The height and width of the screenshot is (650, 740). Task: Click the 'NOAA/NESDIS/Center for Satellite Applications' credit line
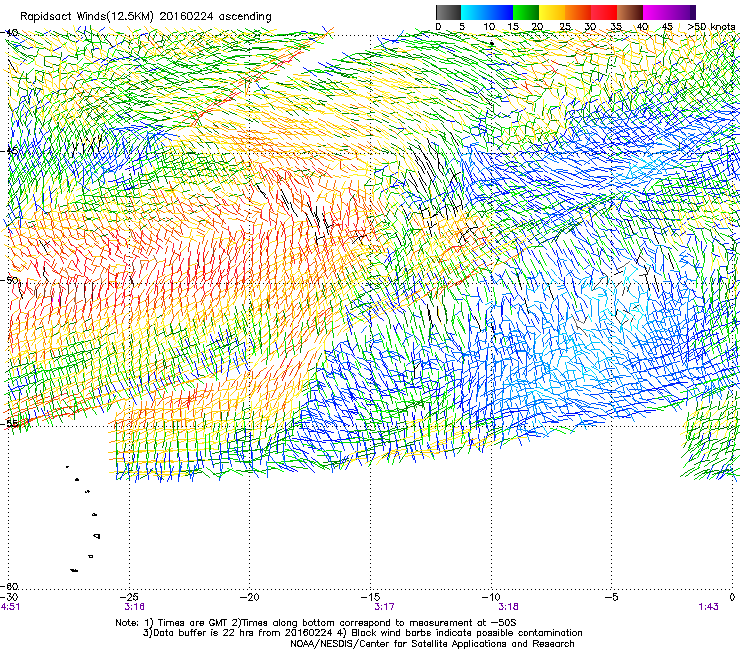[432, 644]
